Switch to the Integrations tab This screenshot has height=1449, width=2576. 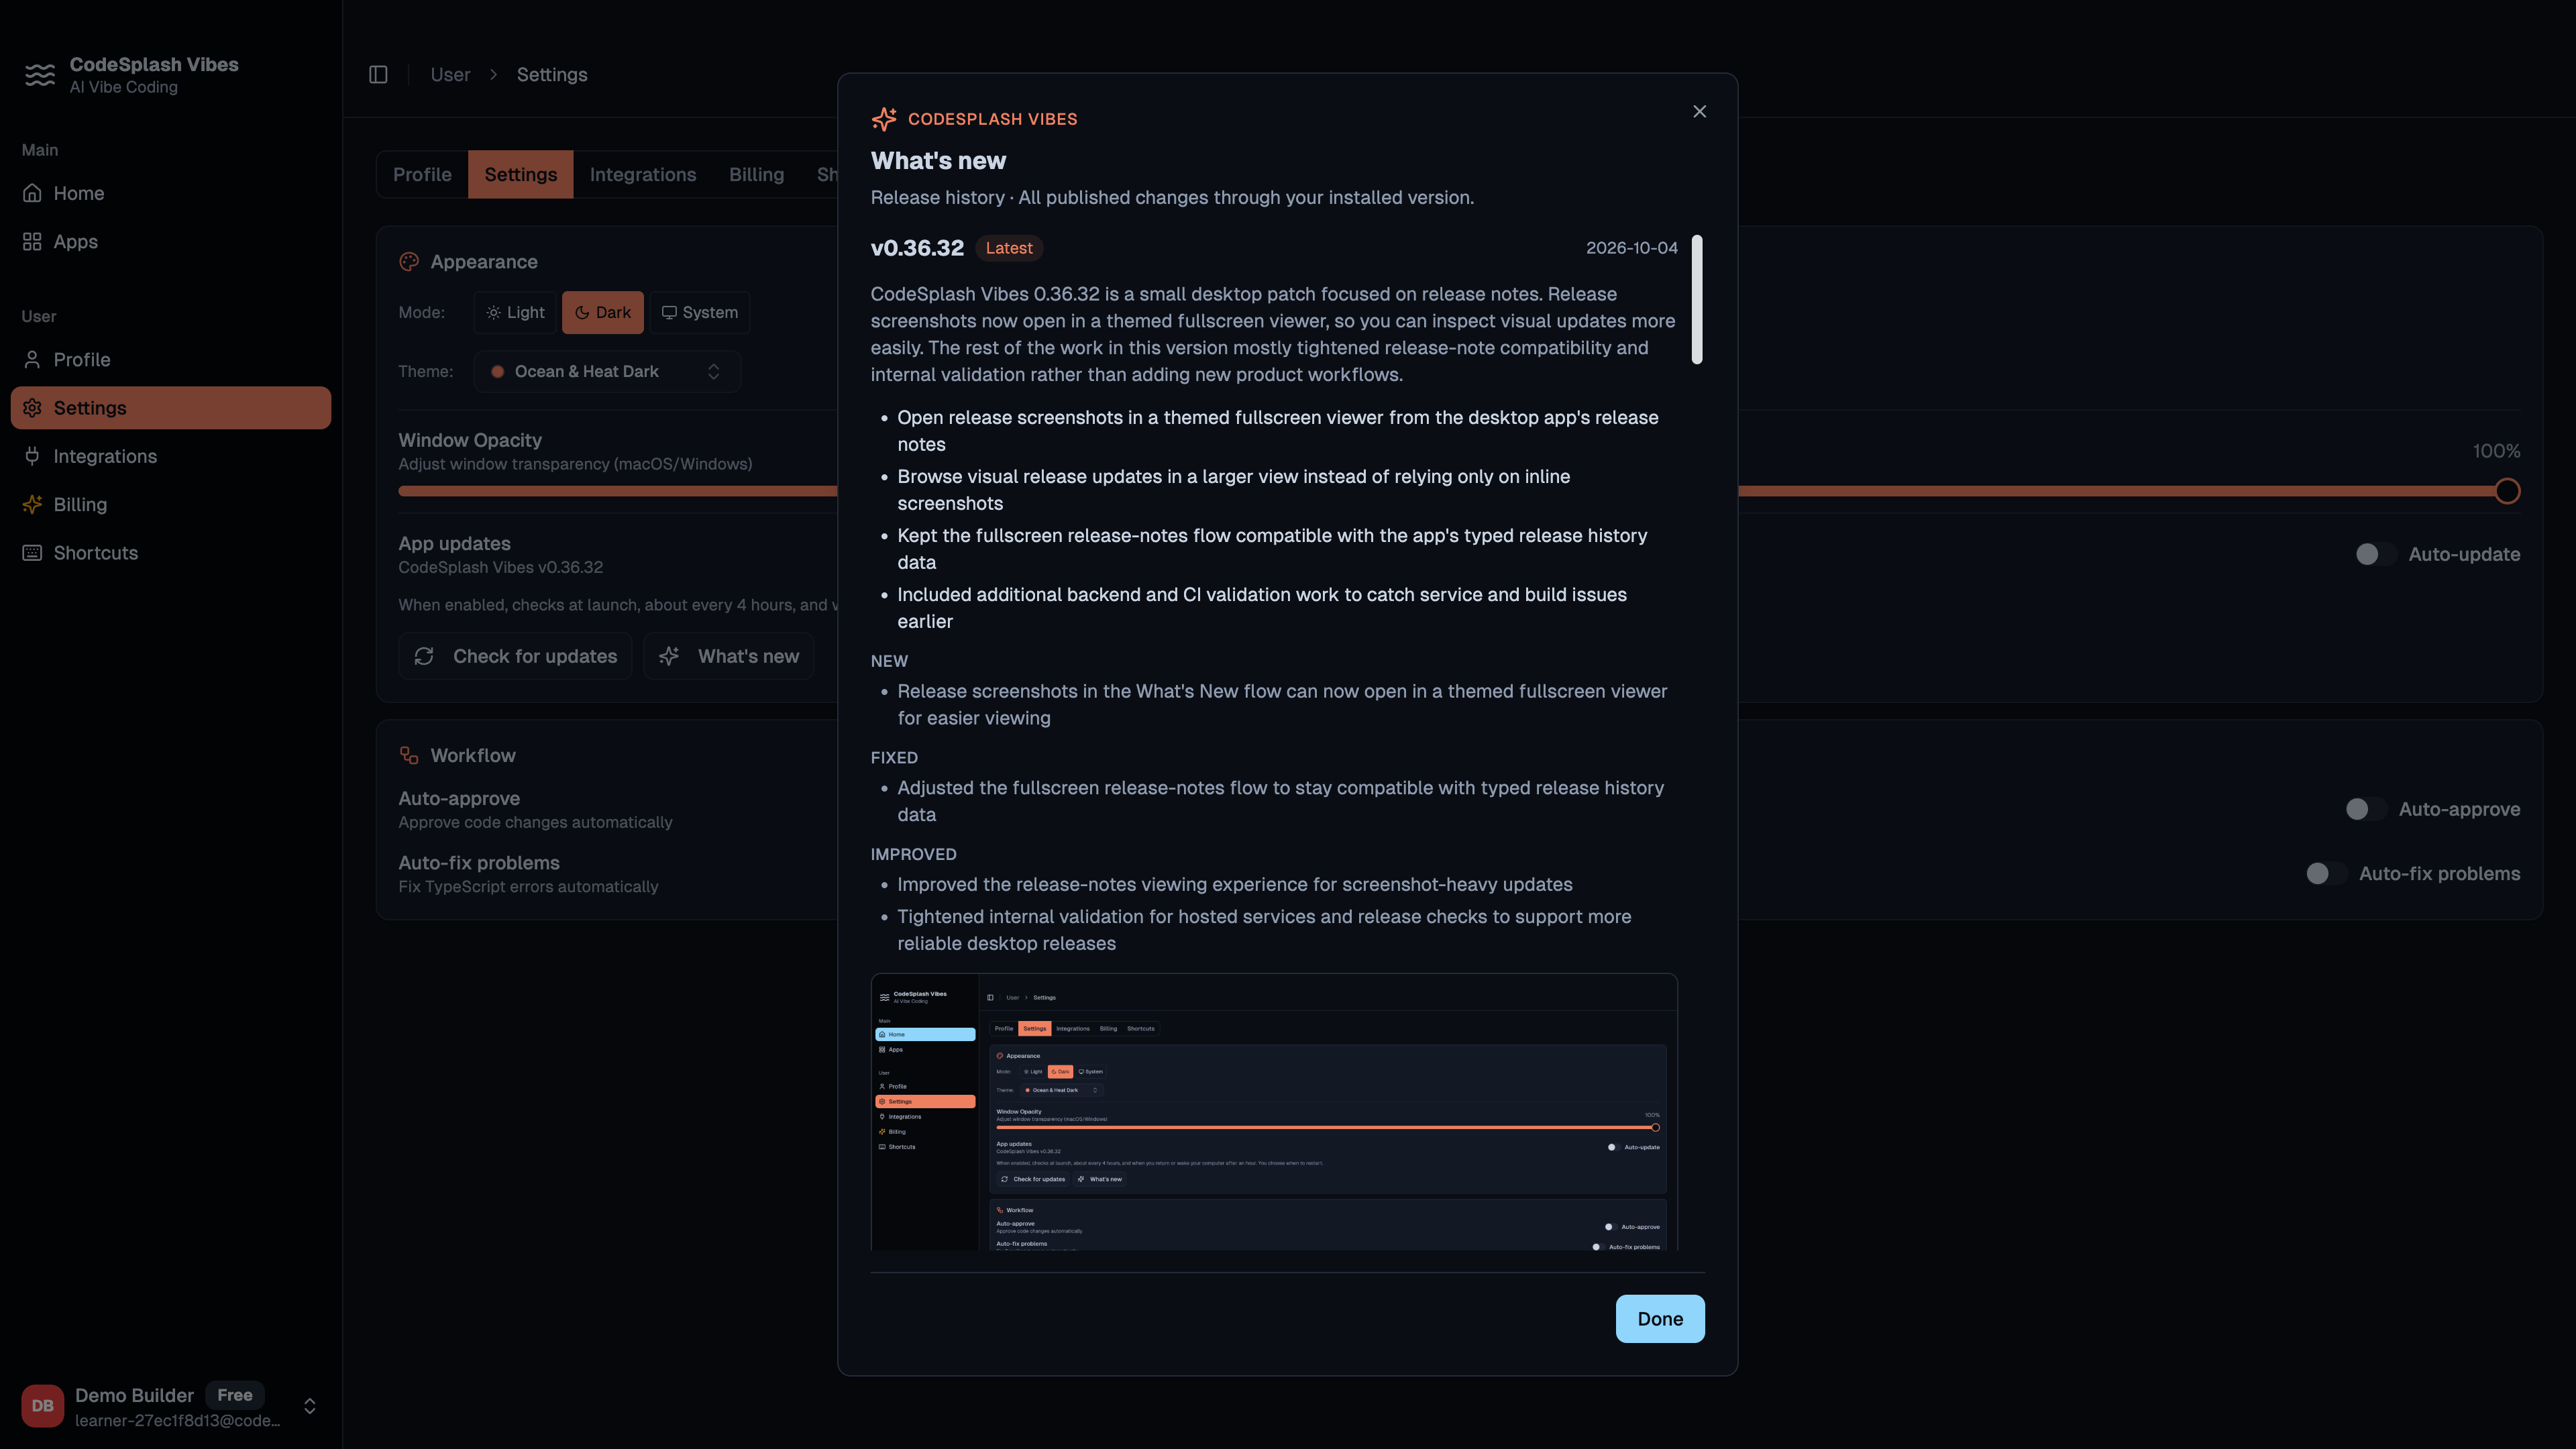coord(643,175)
